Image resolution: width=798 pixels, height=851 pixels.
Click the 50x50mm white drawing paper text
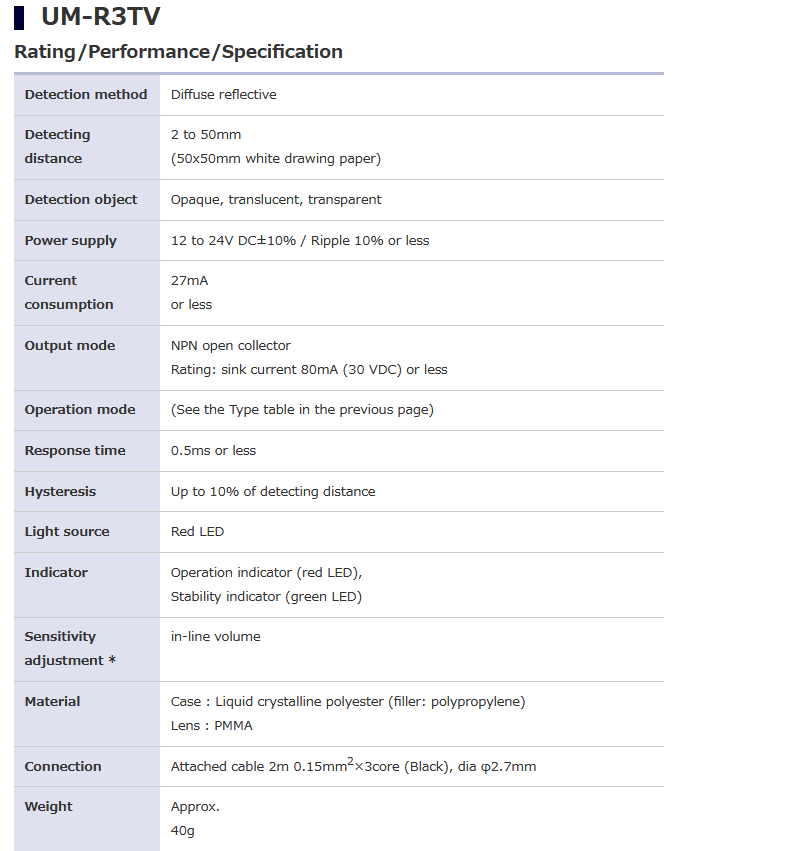pos(276,159)
